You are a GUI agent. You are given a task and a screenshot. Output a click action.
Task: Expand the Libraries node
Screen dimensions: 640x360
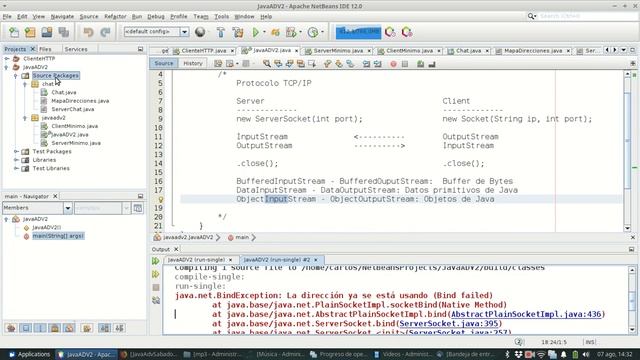coord(16,160)
